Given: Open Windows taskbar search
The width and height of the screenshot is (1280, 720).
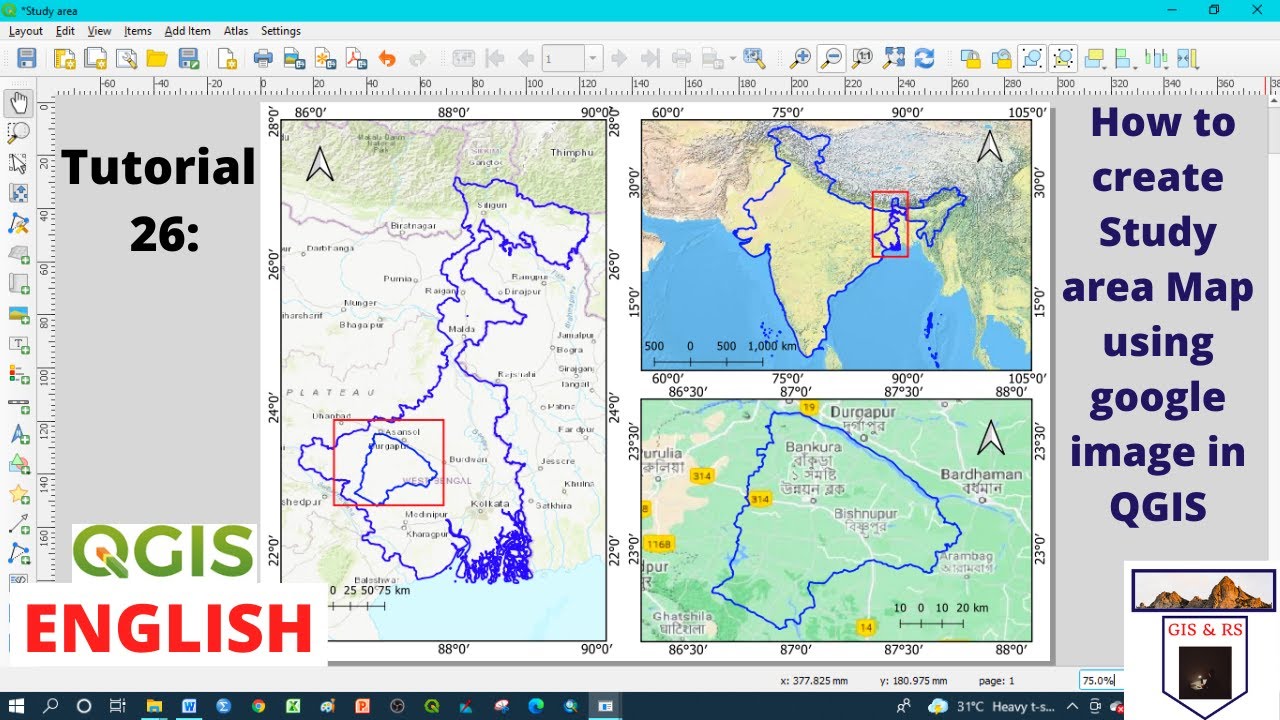Looking at the screenshot, I should coord(50,706).
